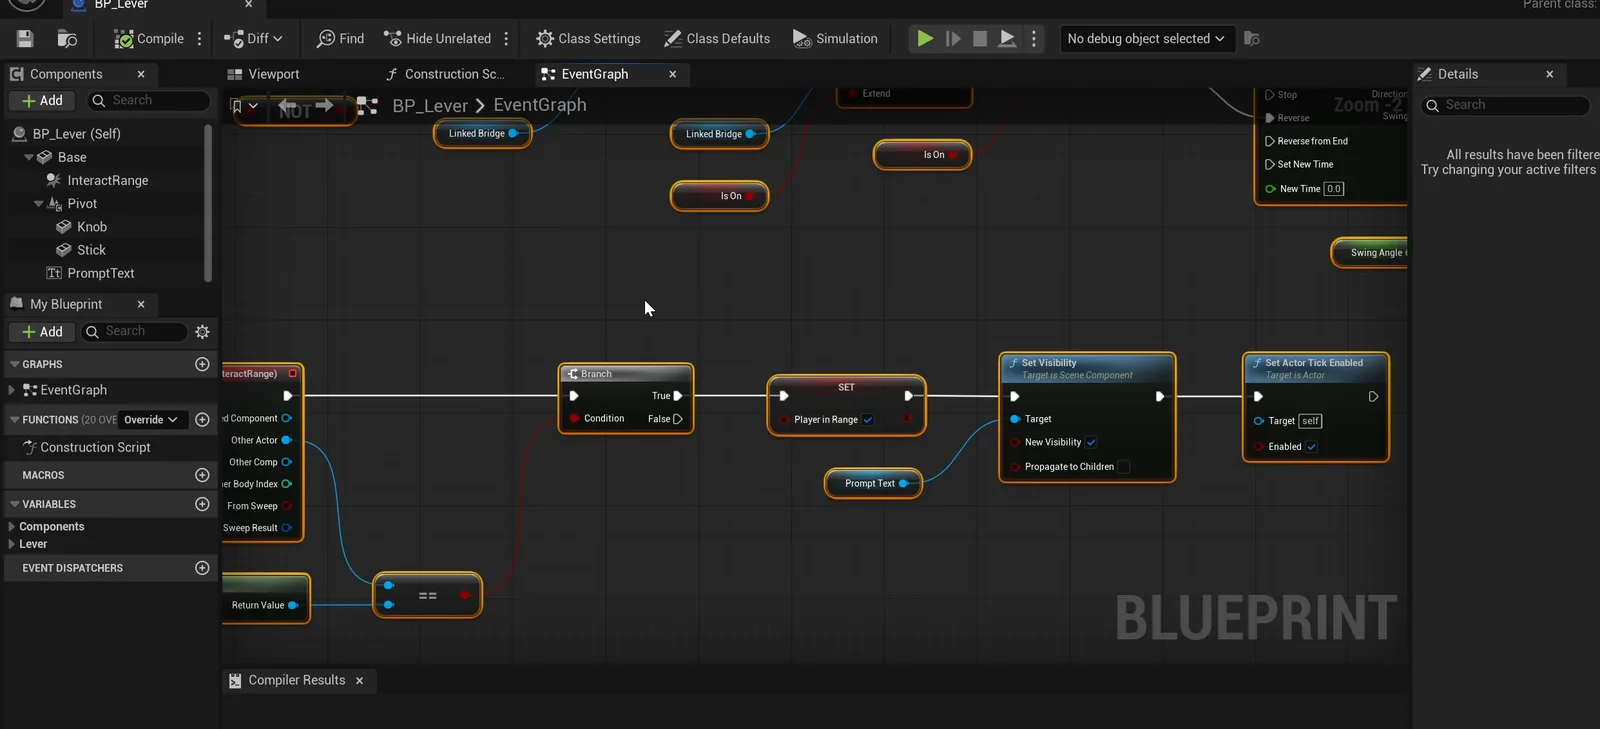Click the Browse to asset icon

67,39
